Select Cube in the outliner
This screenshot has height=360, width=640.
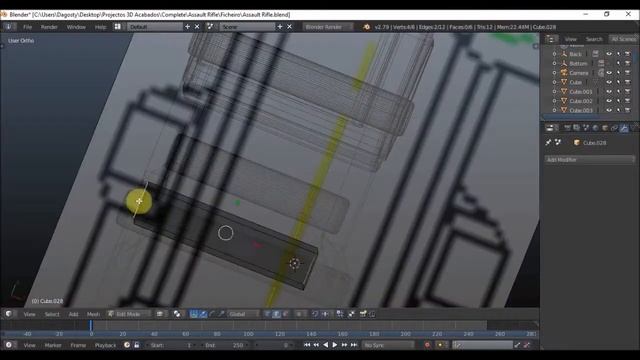[576, 82]
